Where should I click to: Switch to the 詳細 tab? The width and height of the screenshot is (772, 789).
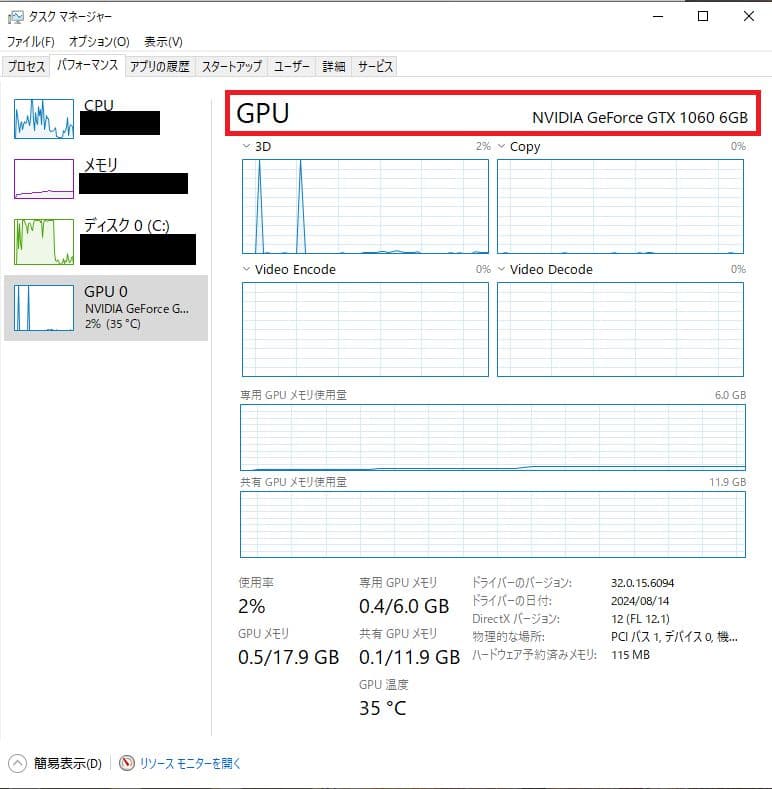point(334,66)
